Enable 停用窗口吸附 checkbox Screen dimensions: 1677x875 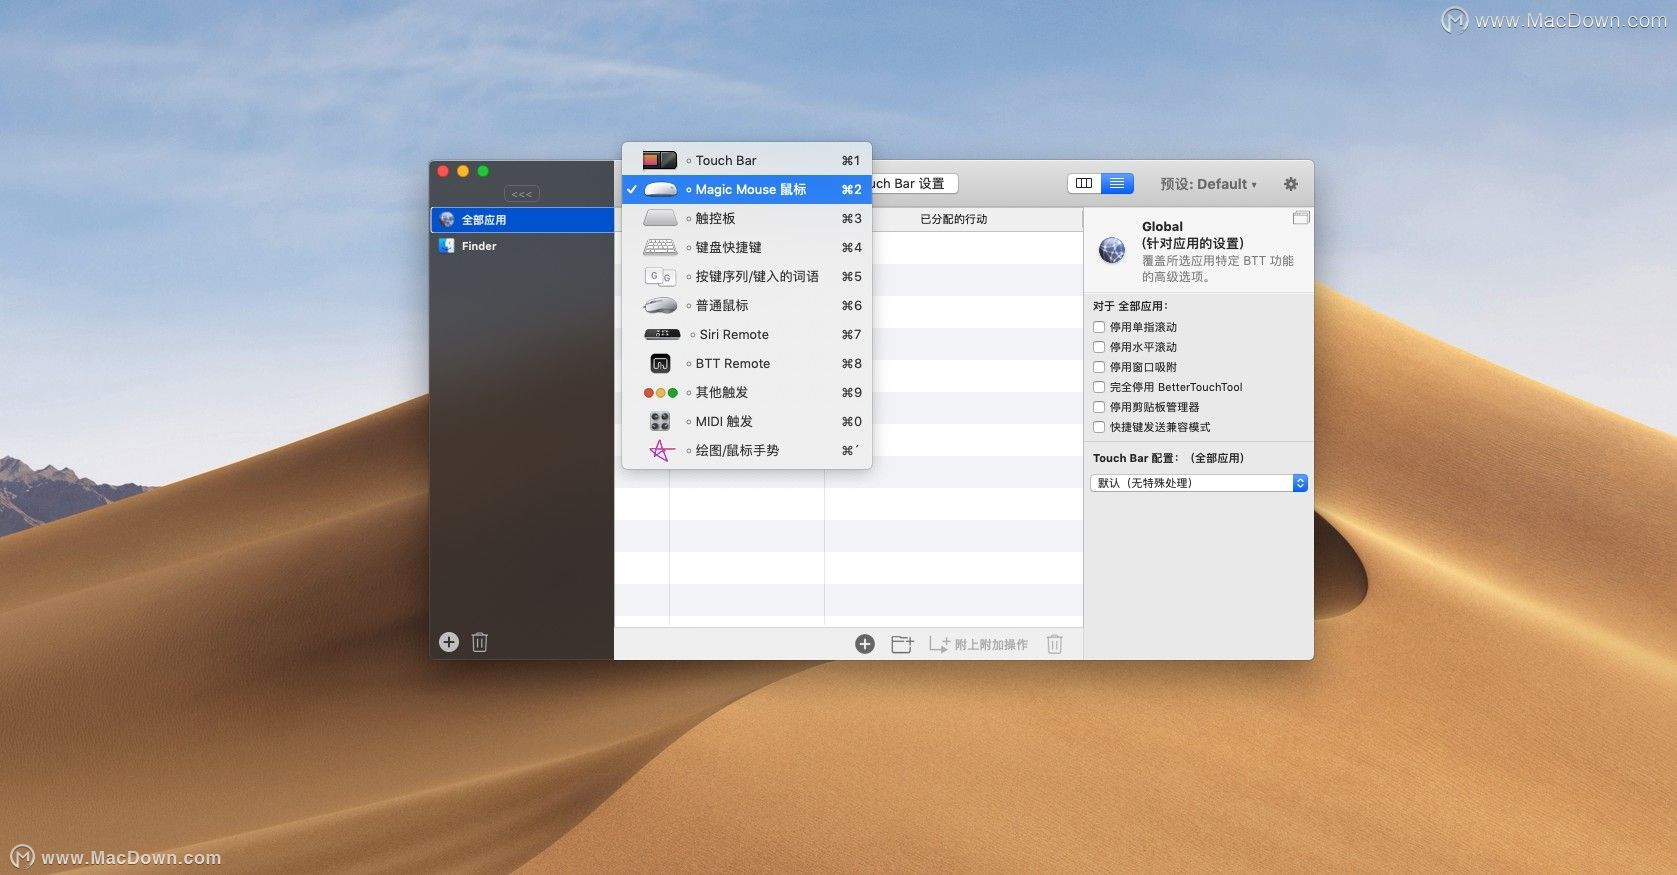1099,367
